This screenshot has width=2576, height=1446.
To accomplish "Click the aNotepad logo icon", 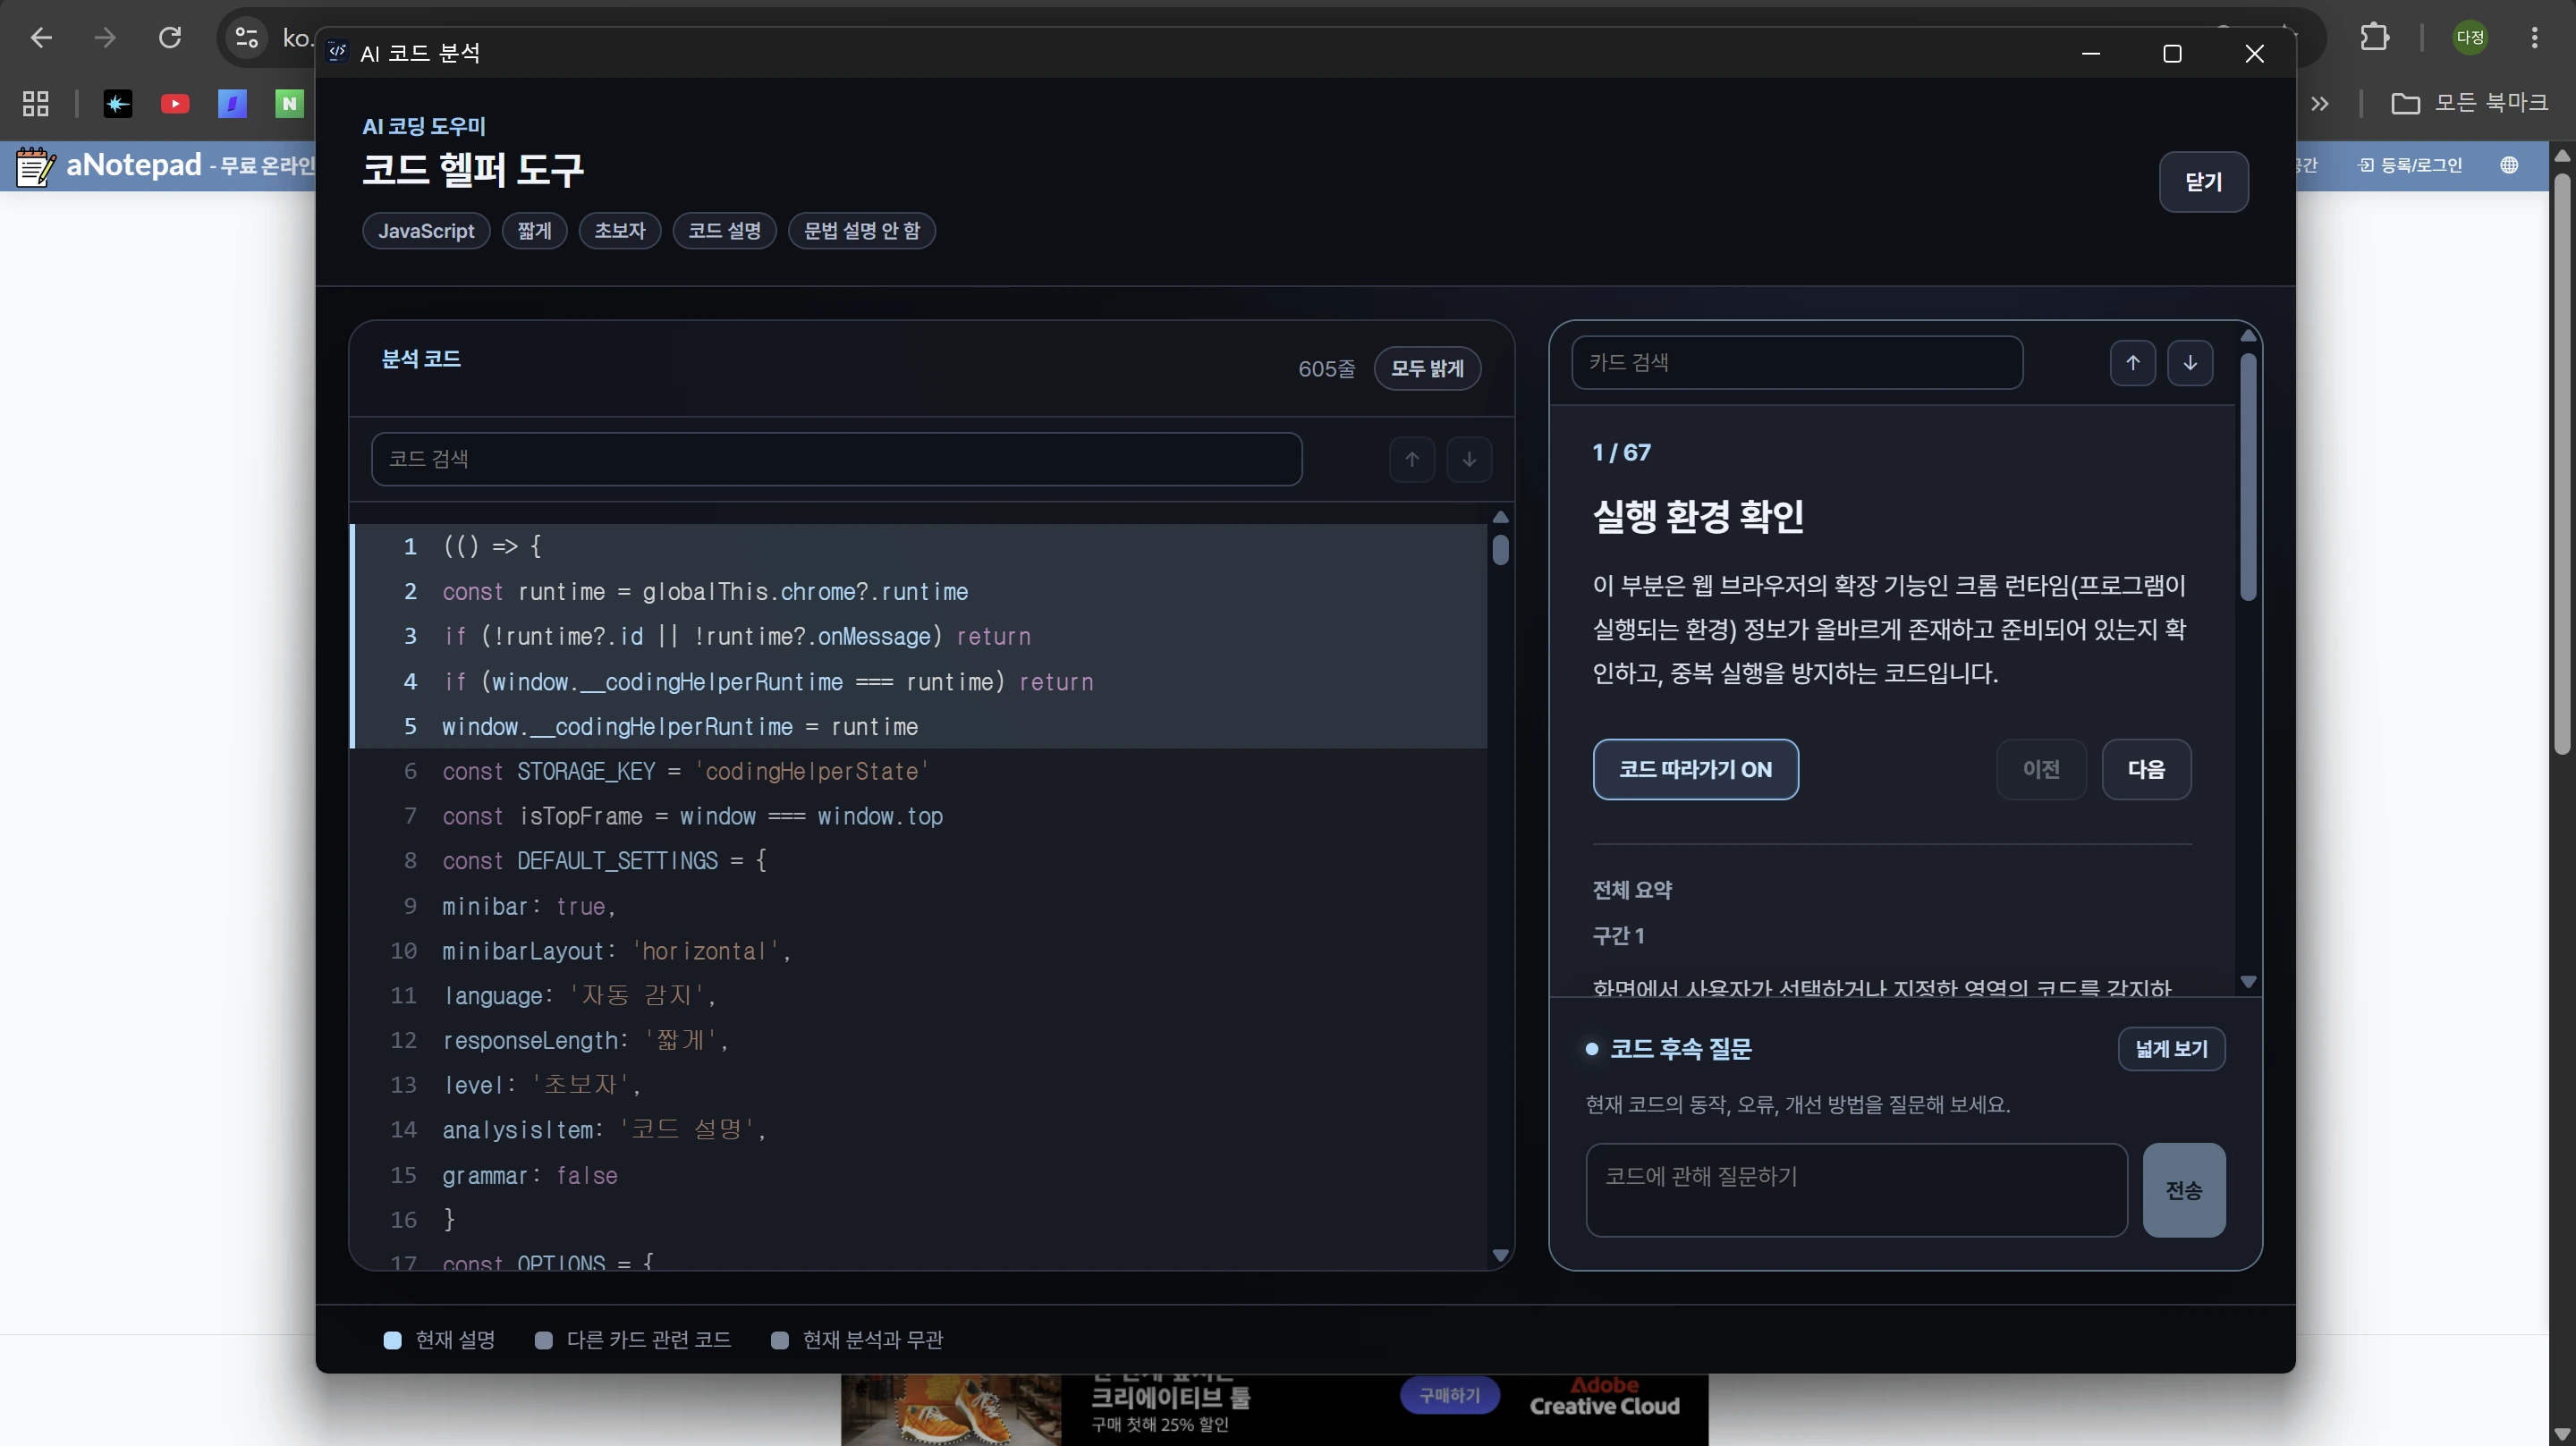I will coord(34,166).
